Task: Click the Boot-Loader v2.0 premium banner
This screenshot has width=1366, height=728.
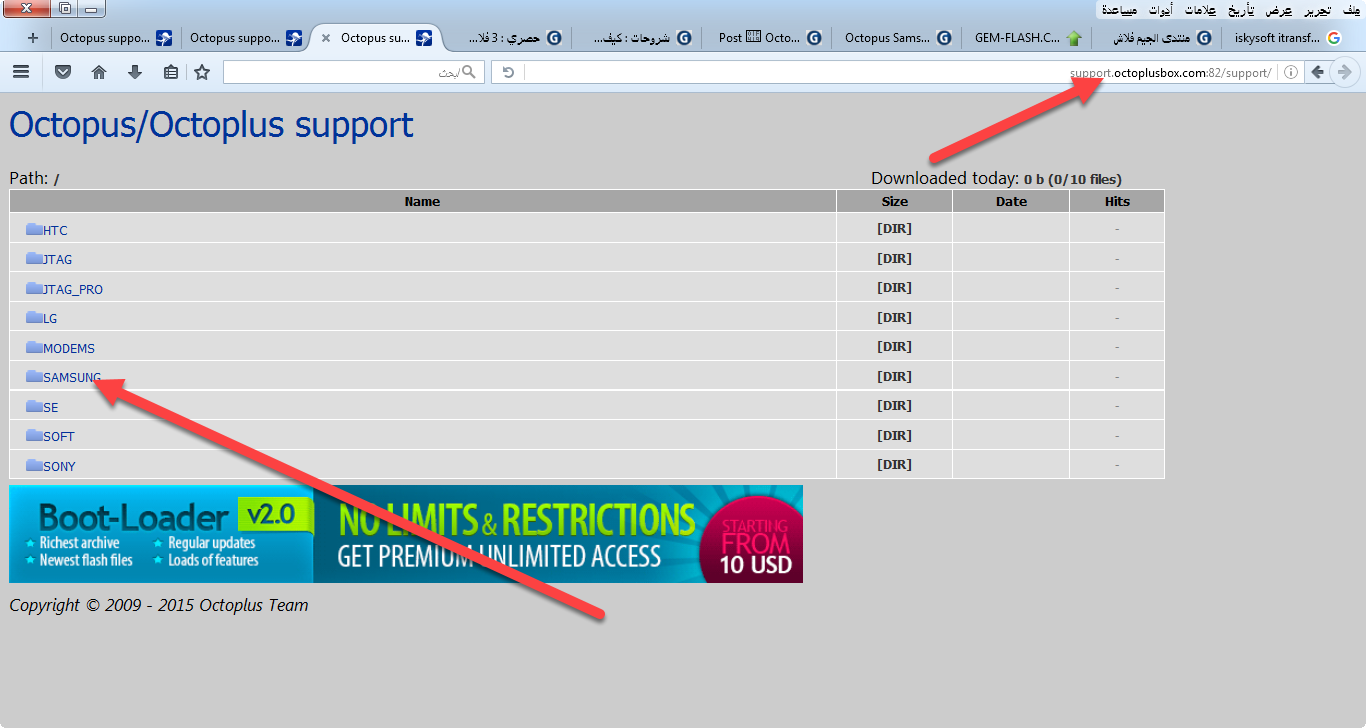Action: click(406, 534)
